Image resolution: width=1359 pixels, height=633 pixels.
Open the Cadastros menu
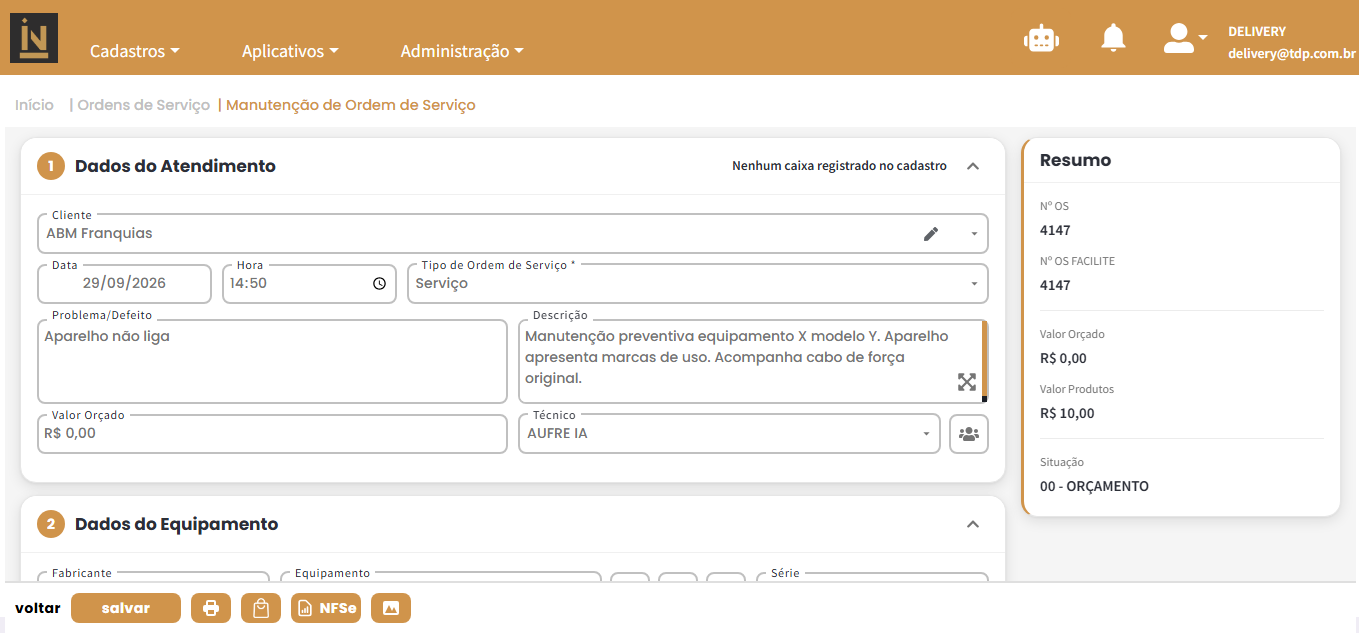click(x=135, y=51)
